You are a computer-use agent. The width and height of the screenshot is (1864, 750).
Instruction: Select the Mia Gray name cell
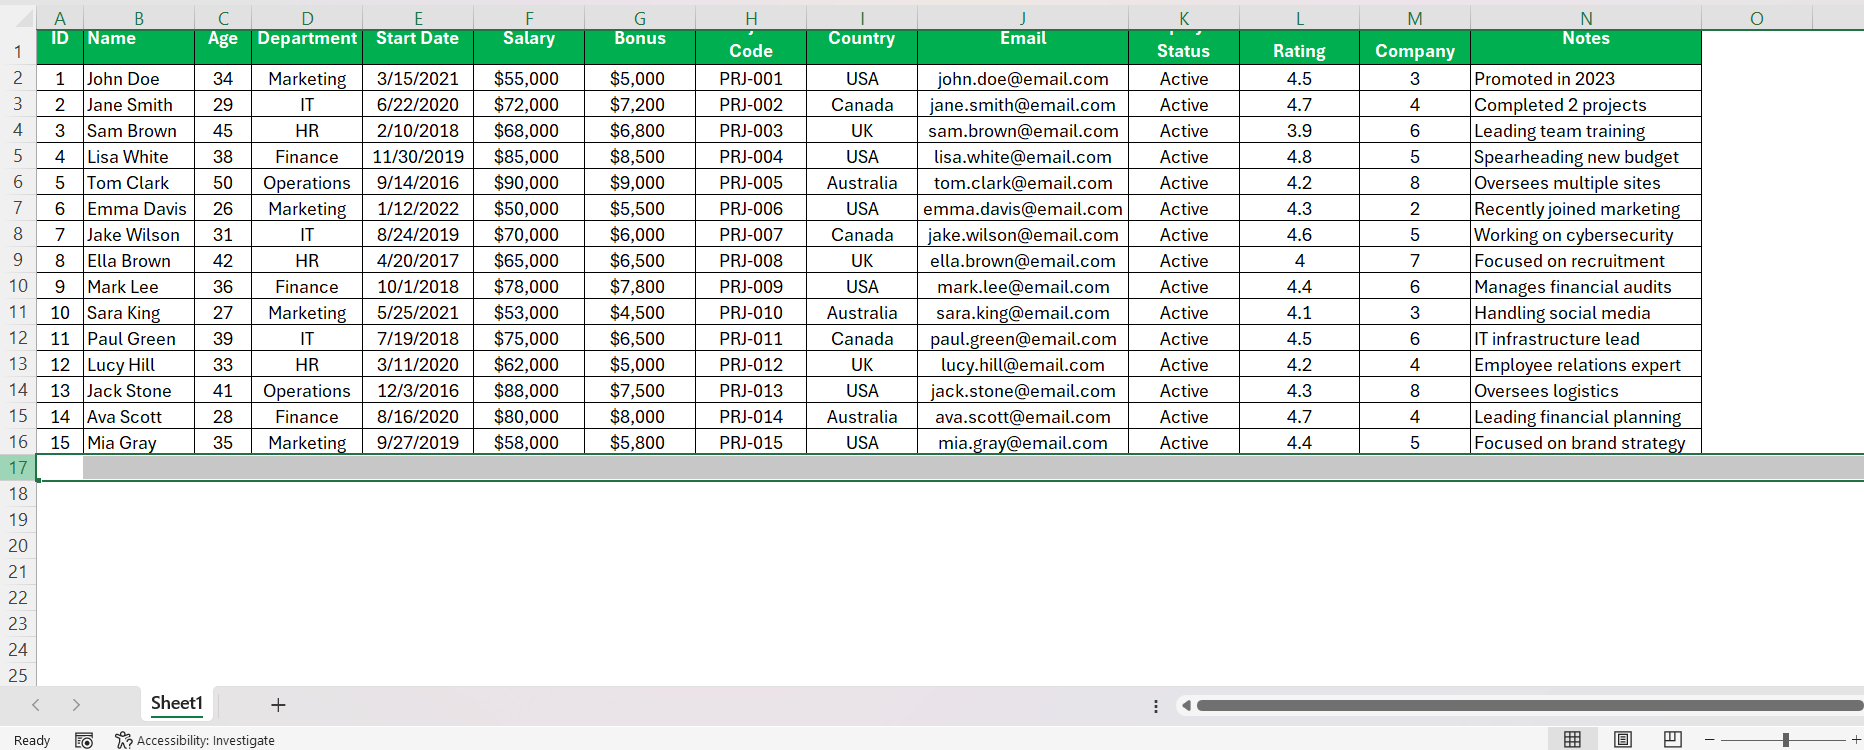(139, 442)
